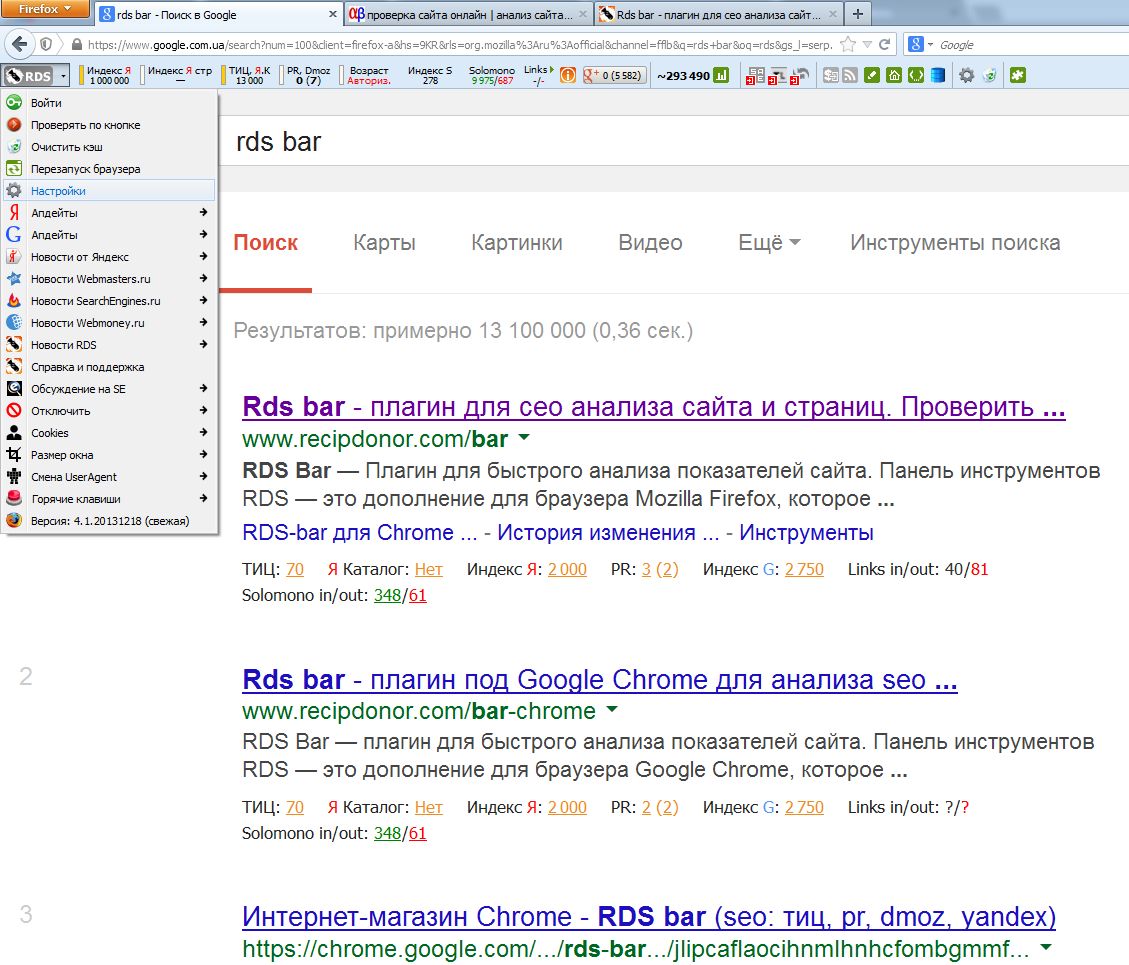
Task: Click the gray RSS feed icon
Action: (x=850, y=75)
